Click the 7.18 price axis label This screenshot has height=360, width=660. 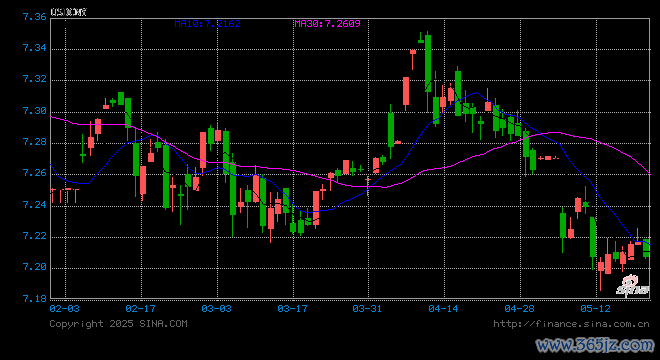(35, 299)
